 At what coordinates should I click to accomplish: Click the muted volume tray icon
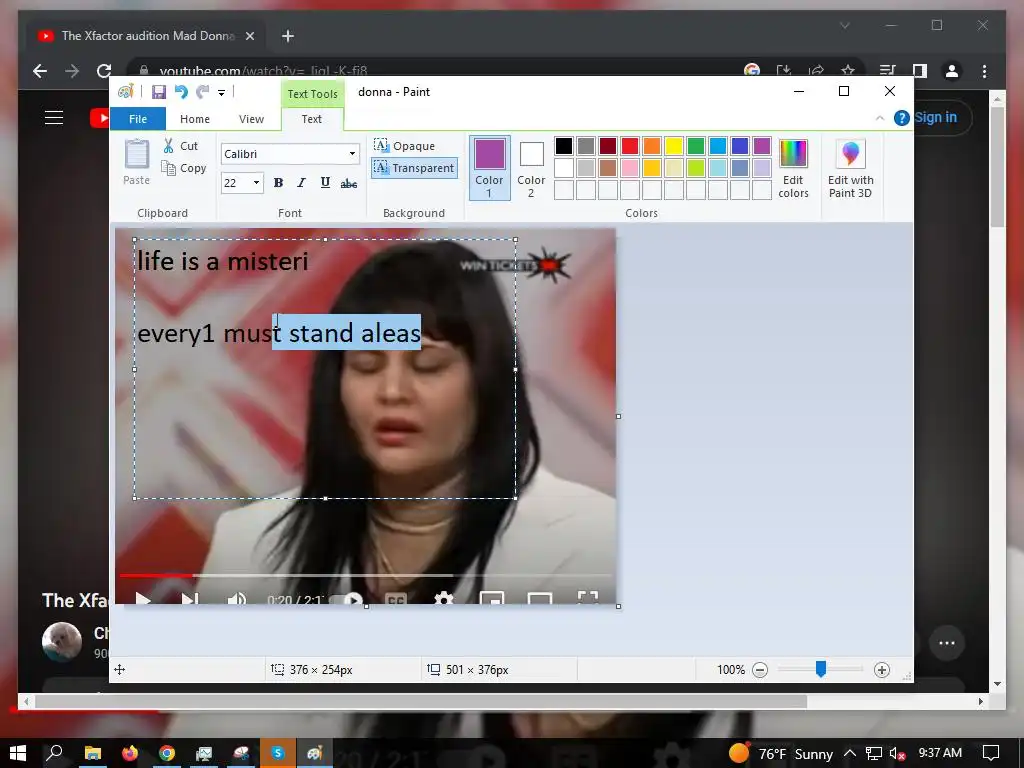pos(897,753)
